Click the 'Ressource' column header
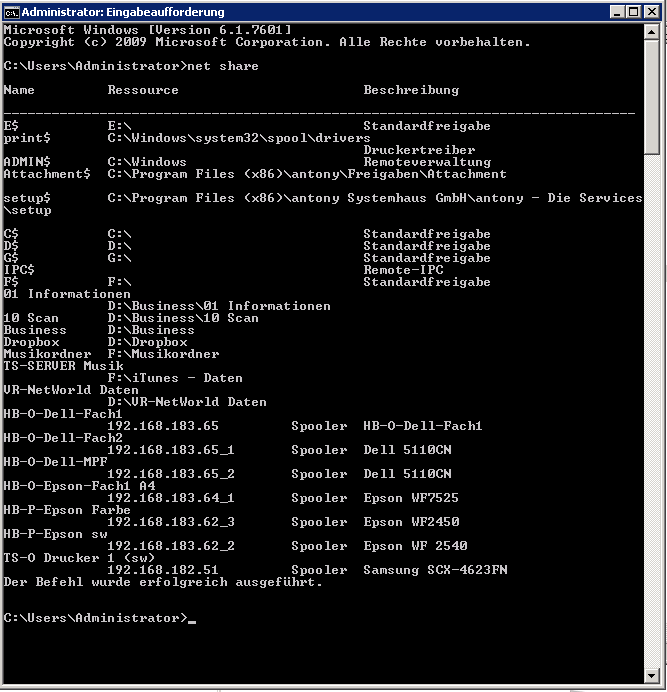The image size is (667, 692). (143, 90)
